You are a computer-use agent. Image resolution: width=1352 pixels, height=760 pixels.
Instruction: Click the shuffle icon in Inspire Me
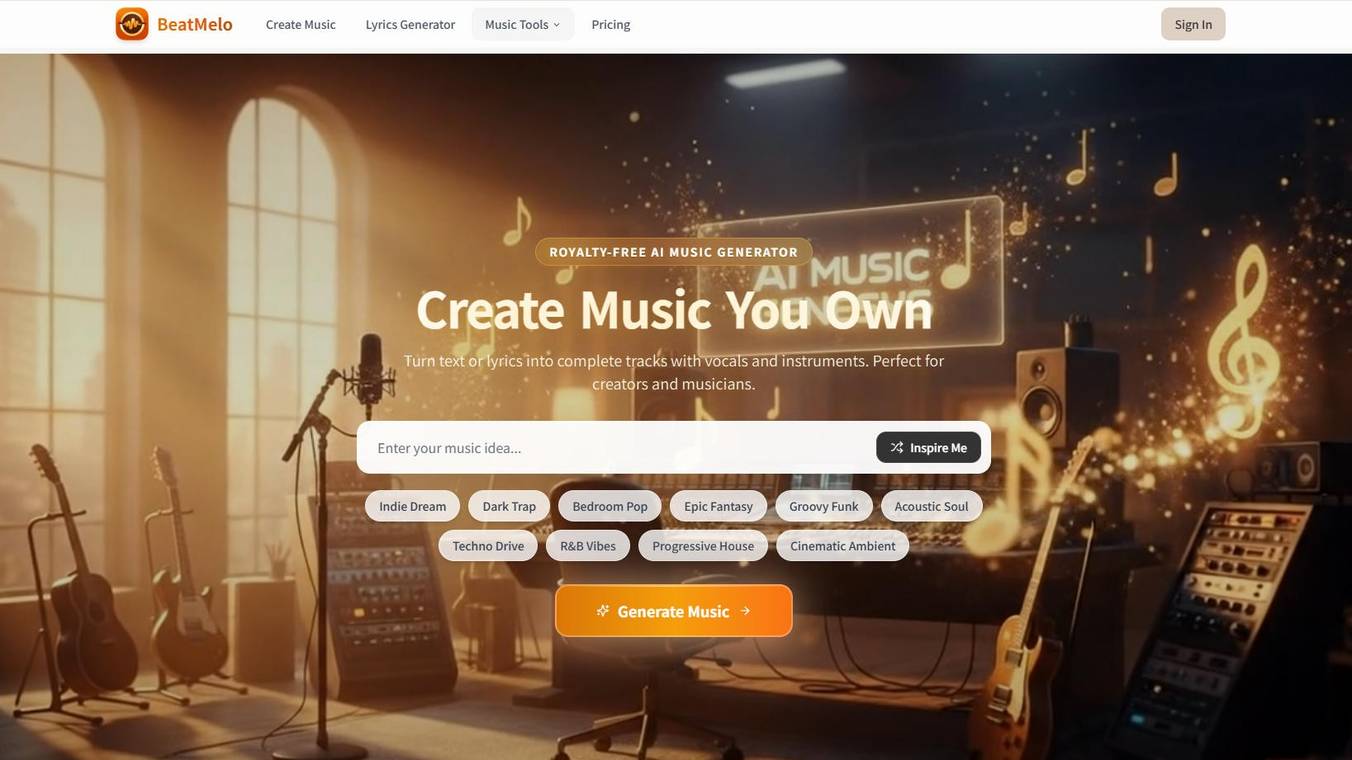point(897,448)
